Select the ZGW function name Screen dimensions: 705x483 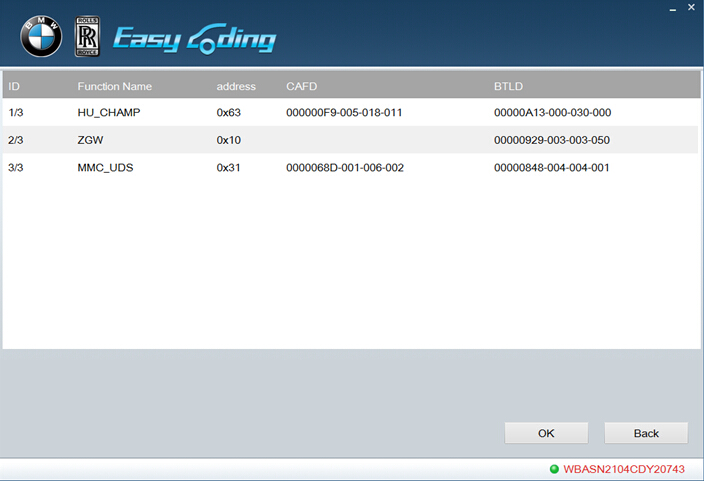[x=90, y=140]
